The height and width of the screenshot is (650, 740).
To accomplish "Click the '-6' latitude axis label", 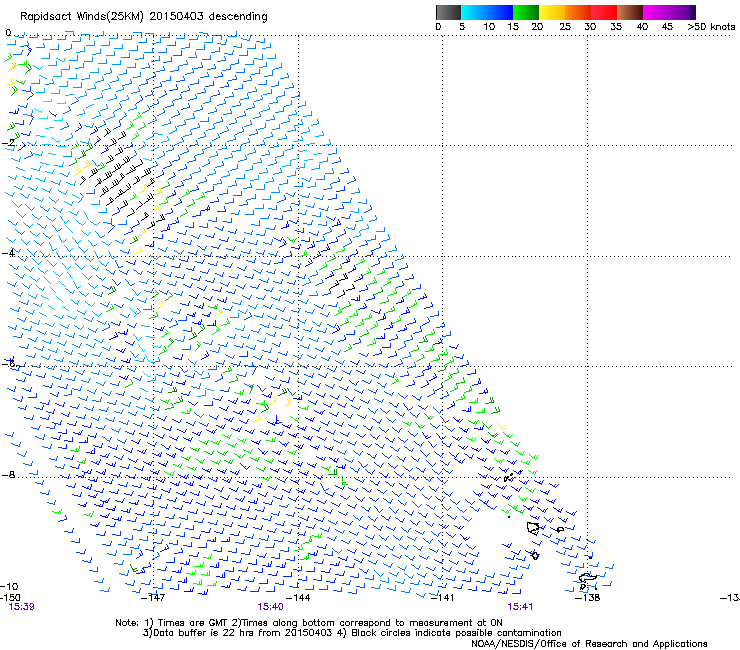I will (8, 363).
